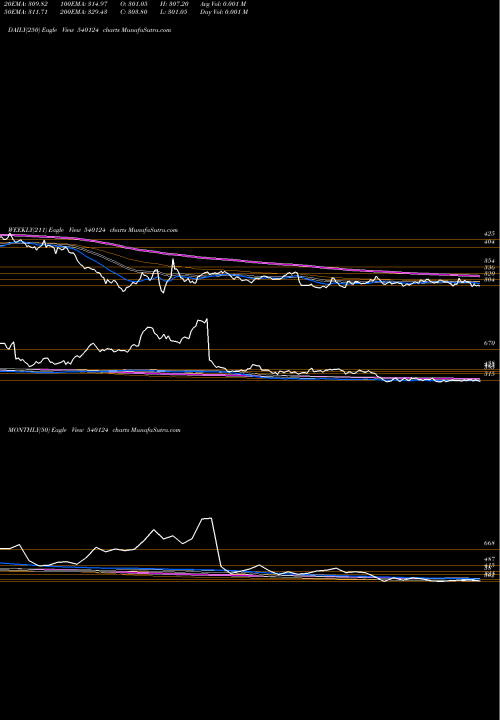Click the 20EMA value in header
Image resolution: width=500 pixels, height=720 pixels.
click(x=24, y=4)
